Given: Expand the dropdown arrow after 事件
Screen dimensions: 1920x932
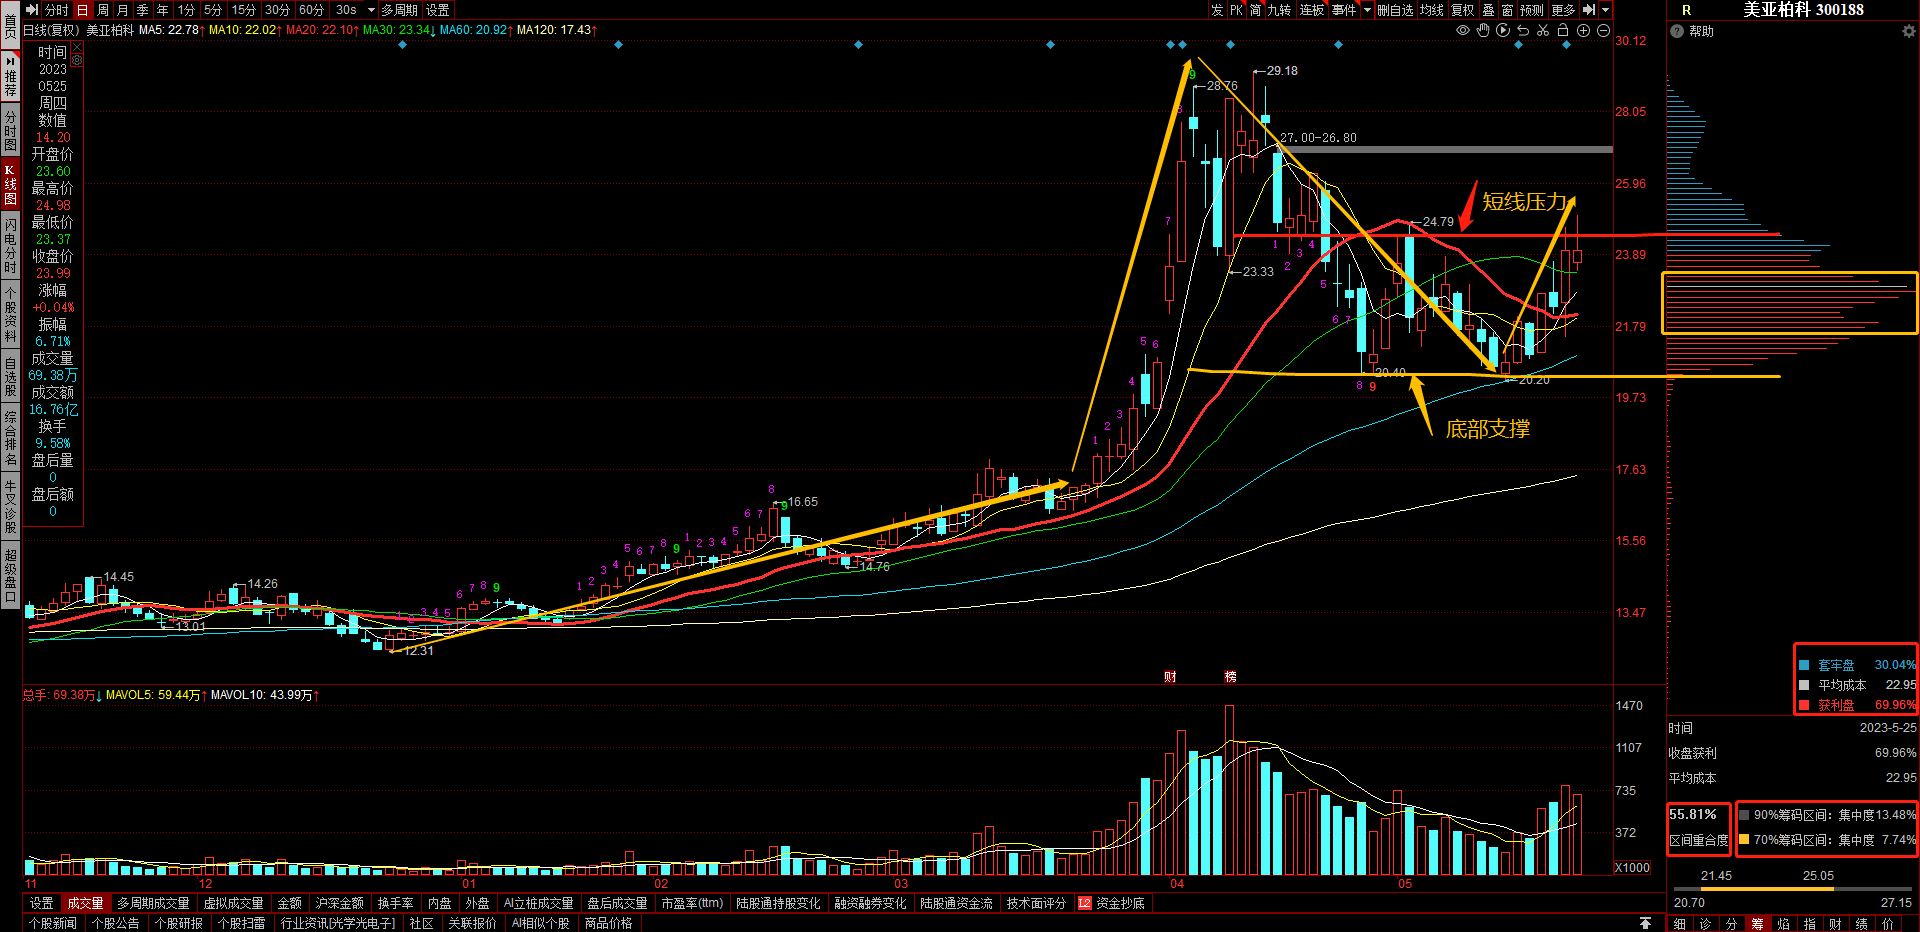Looking at the screenshot, I should click(1367, 10).
